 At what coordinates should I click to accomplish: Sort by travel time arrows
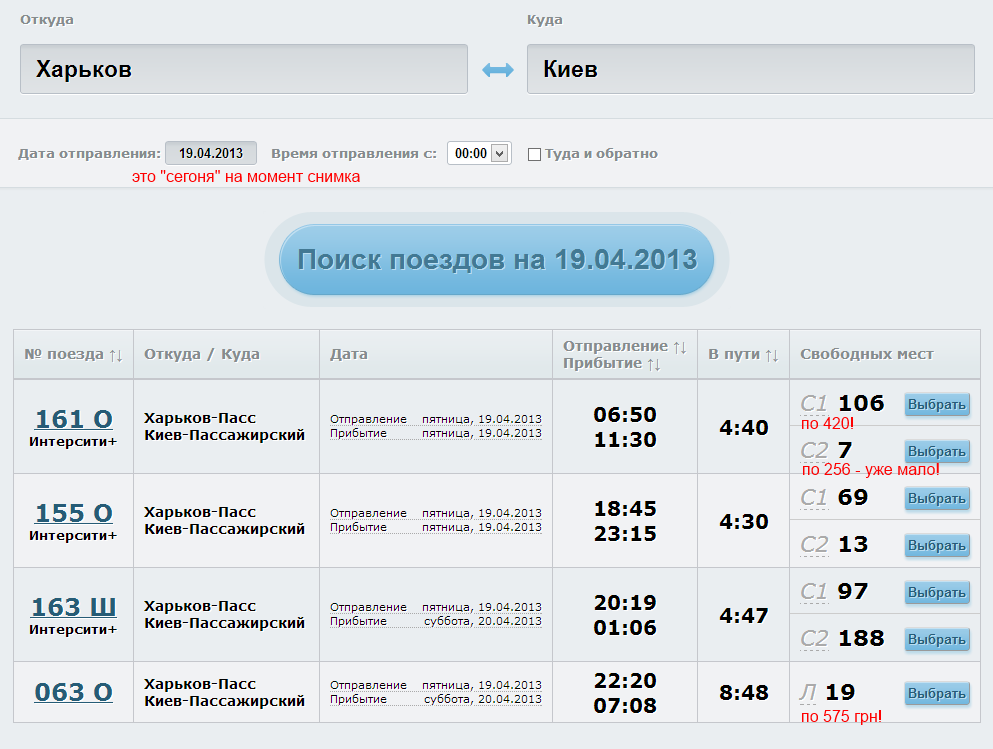[771, 355]
